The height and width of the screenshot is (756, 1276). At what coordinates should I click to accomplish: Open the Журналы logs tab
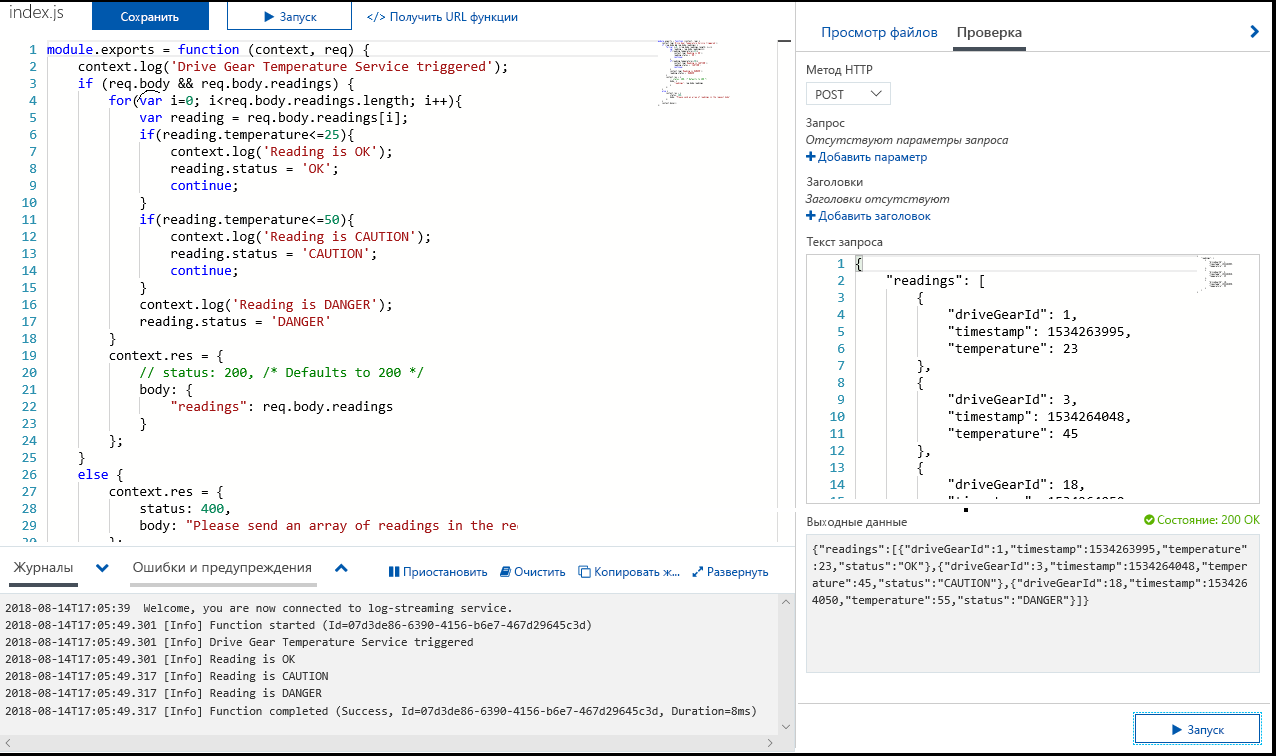[42, 568]
